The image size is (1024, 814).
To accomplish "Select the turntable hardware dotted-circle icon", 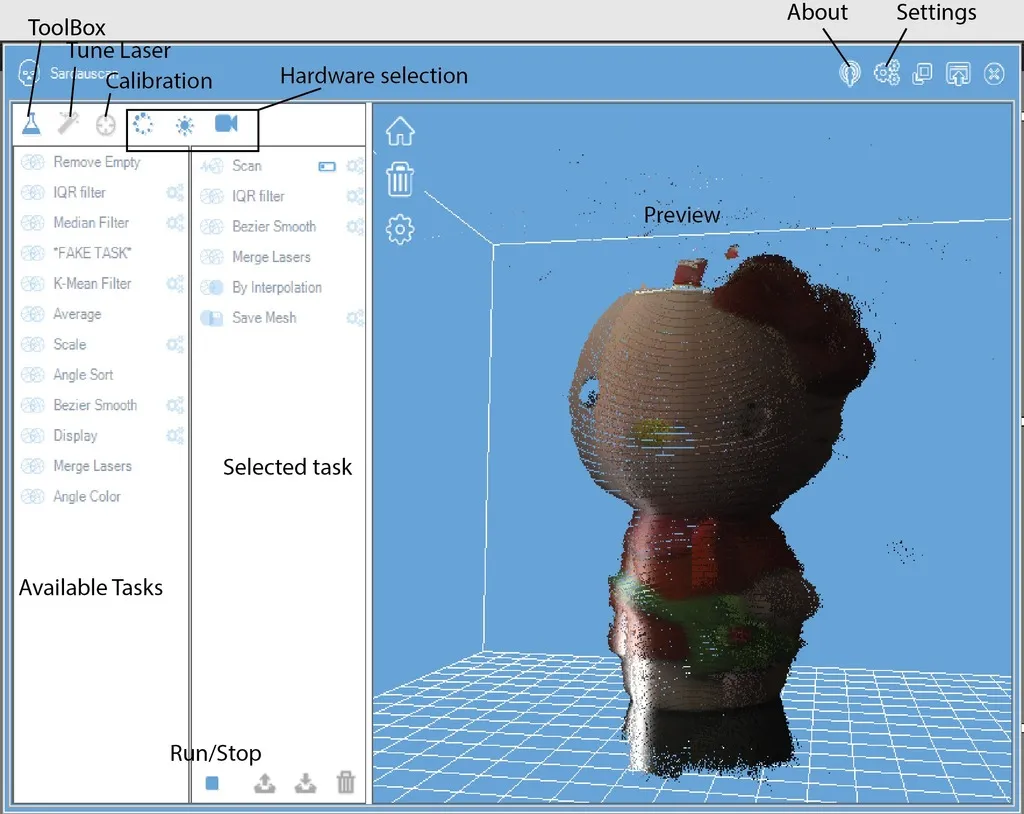I will (143, 123).
